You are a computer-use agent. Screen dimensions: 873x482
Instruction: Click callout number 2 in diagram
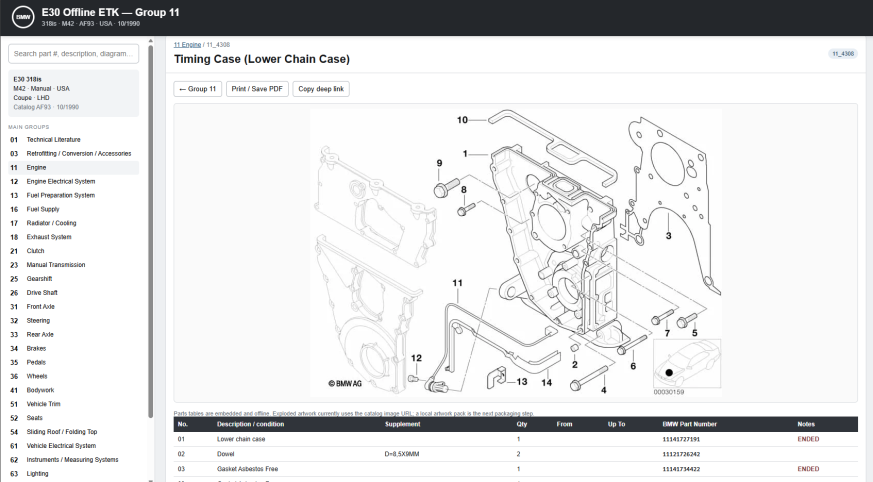point(575,365)
